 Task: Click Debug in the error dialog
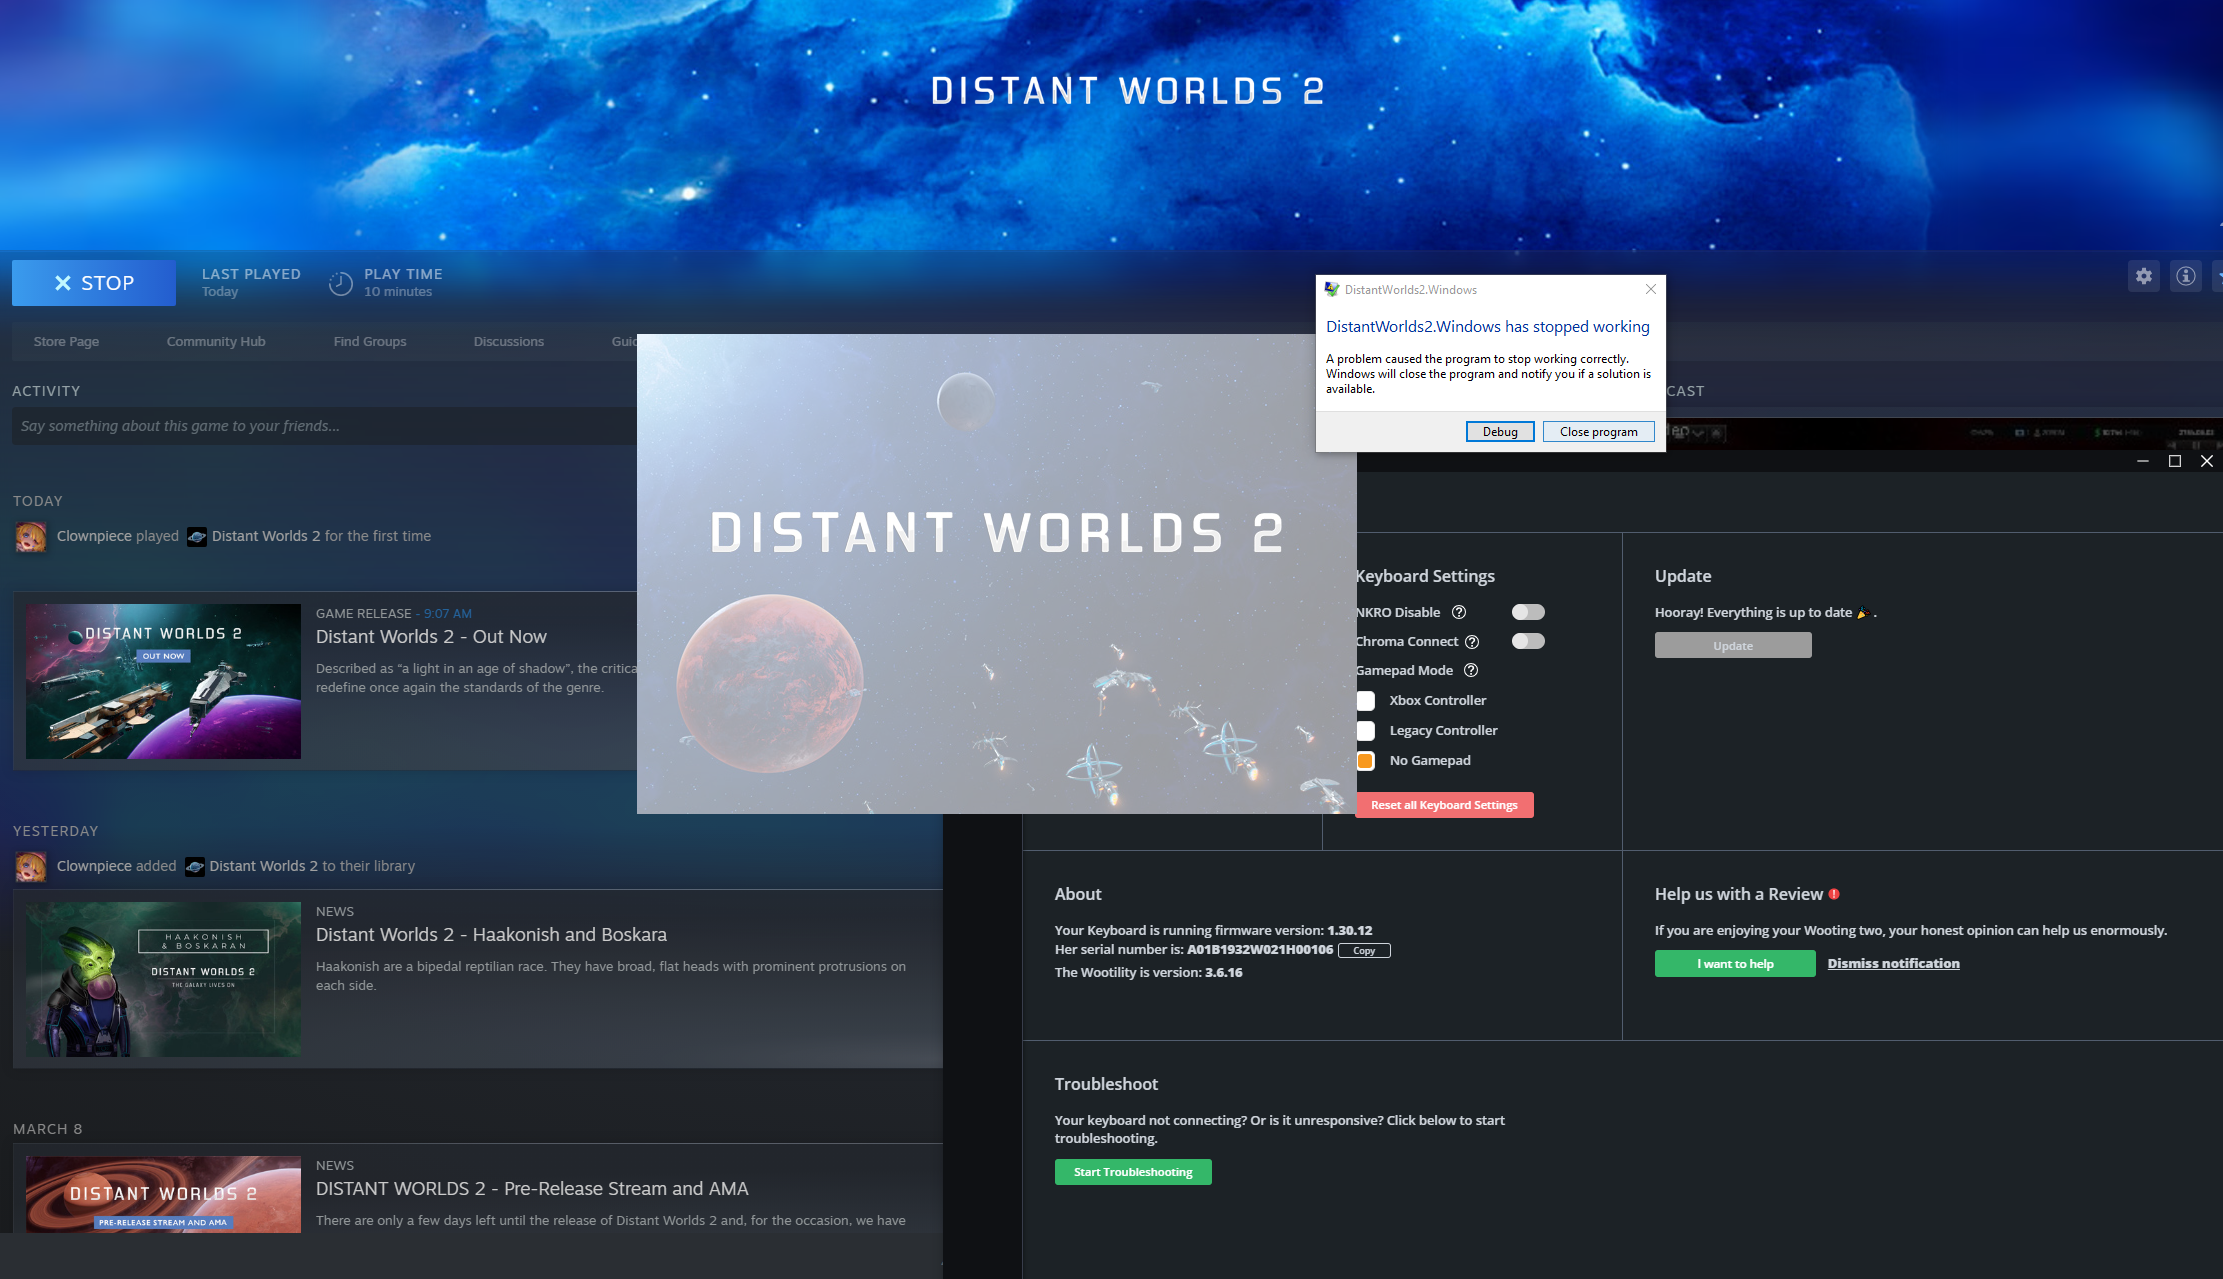click(x=1500, y=432)
